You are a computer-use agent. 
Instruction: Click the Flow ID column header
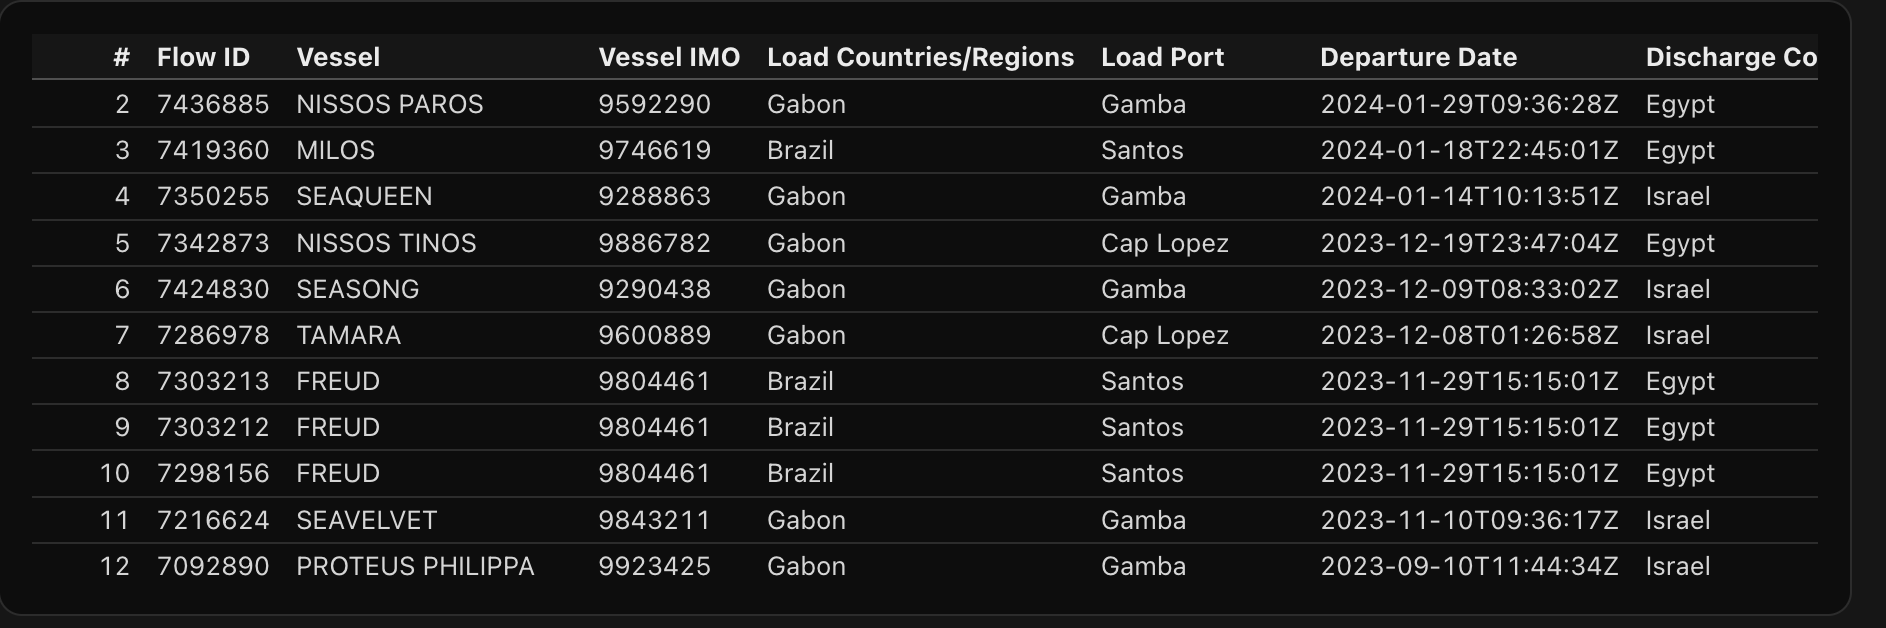203,57
